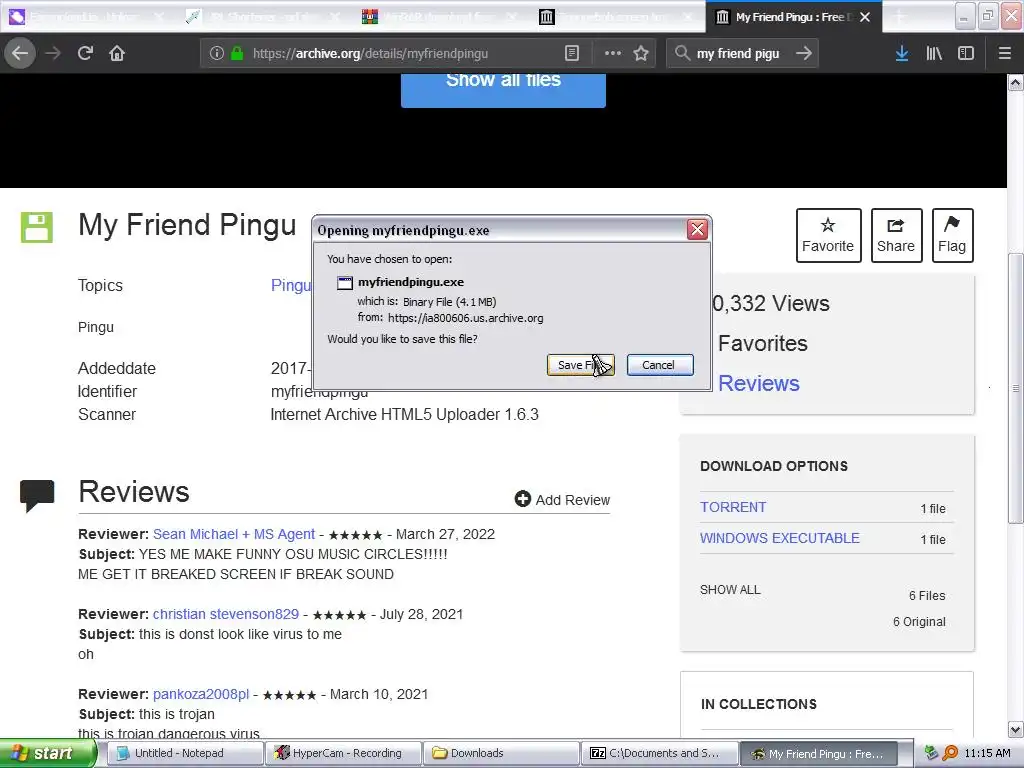This screenshot has width=1024, height=768.
Task: Open reviewer christian stevenson829 profile
Action: [x=226, y=614]
